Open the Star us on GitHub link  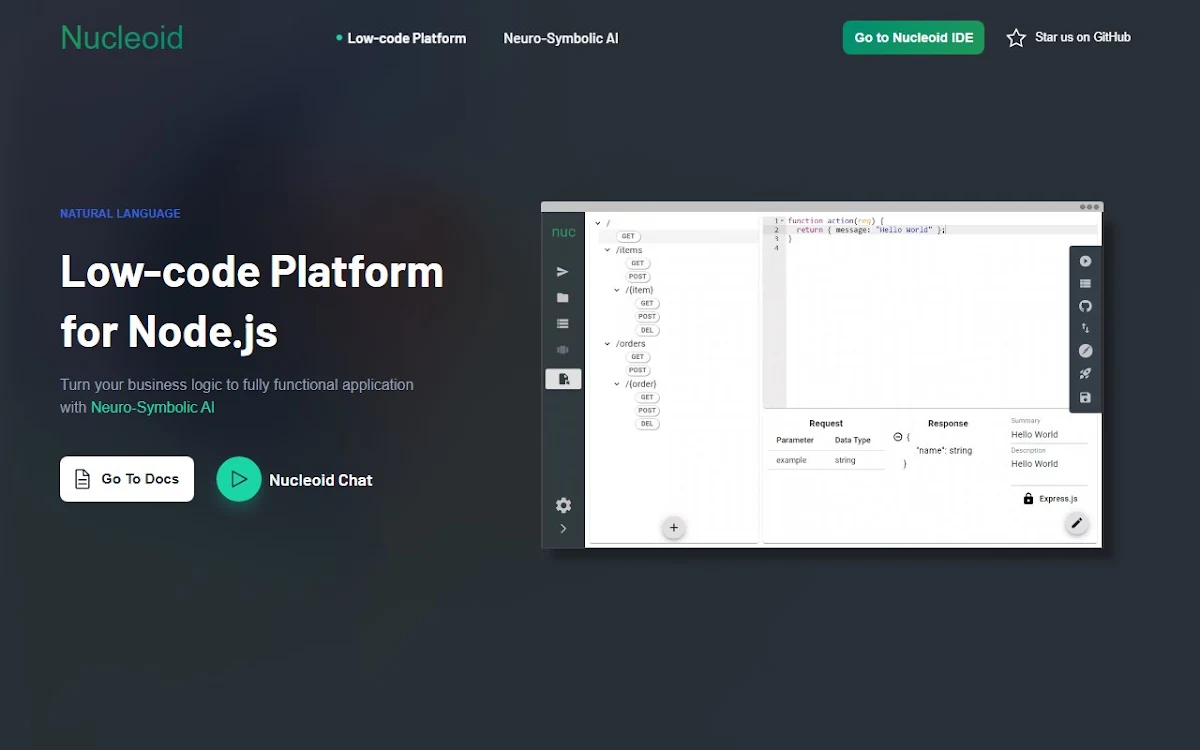coord(1083,37)
